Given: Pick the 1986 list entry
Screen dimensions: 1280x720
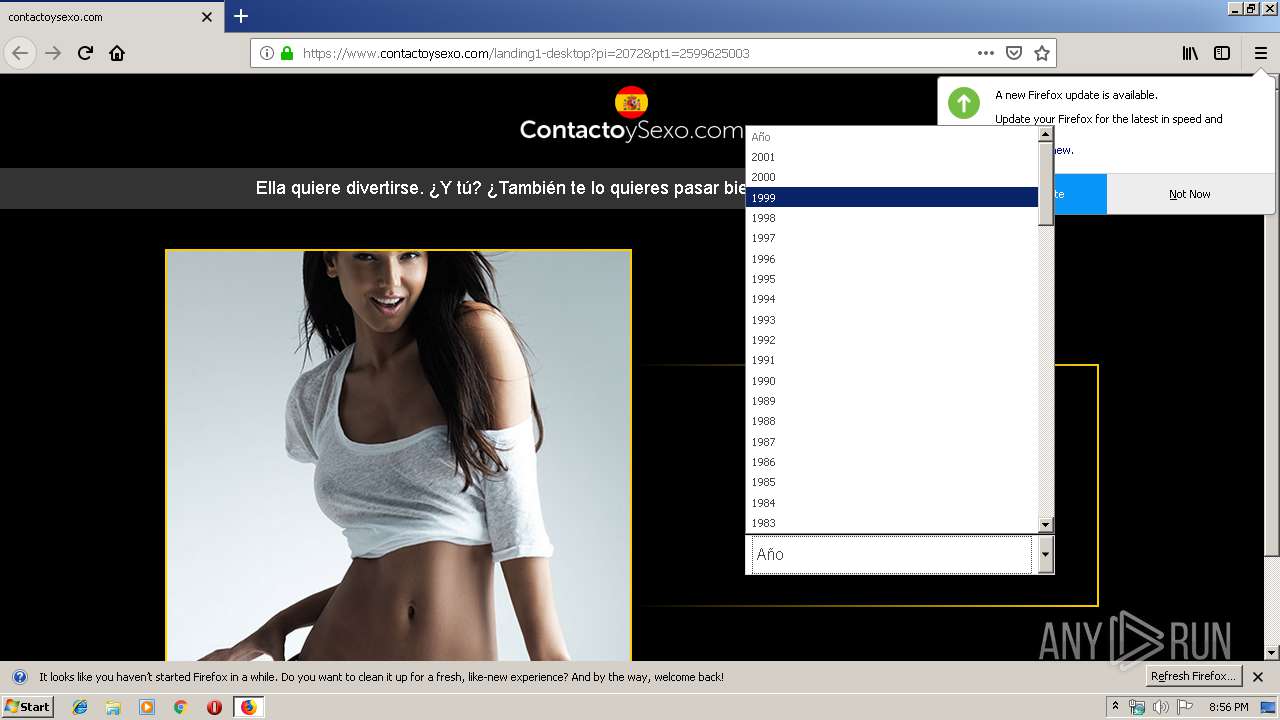Looking at the screenshot, I should [x=892, y=462].
